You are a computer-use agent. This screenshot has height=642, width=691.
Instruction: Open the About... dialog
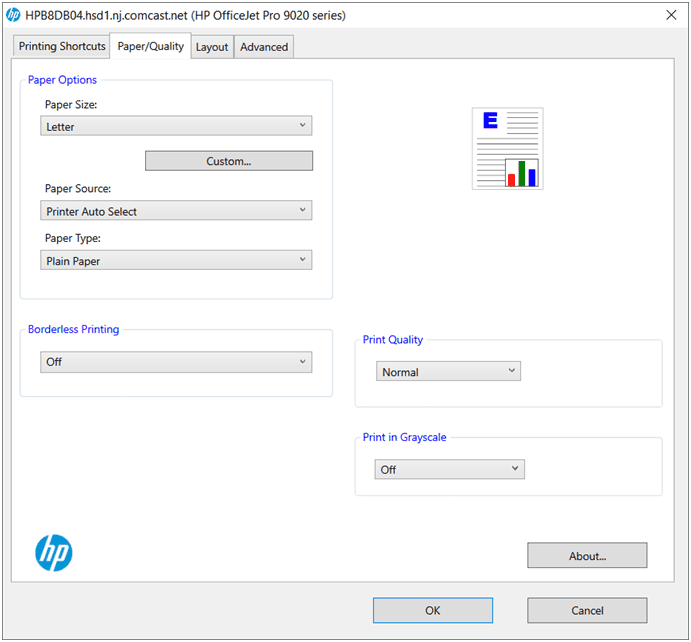coord(587,556)
